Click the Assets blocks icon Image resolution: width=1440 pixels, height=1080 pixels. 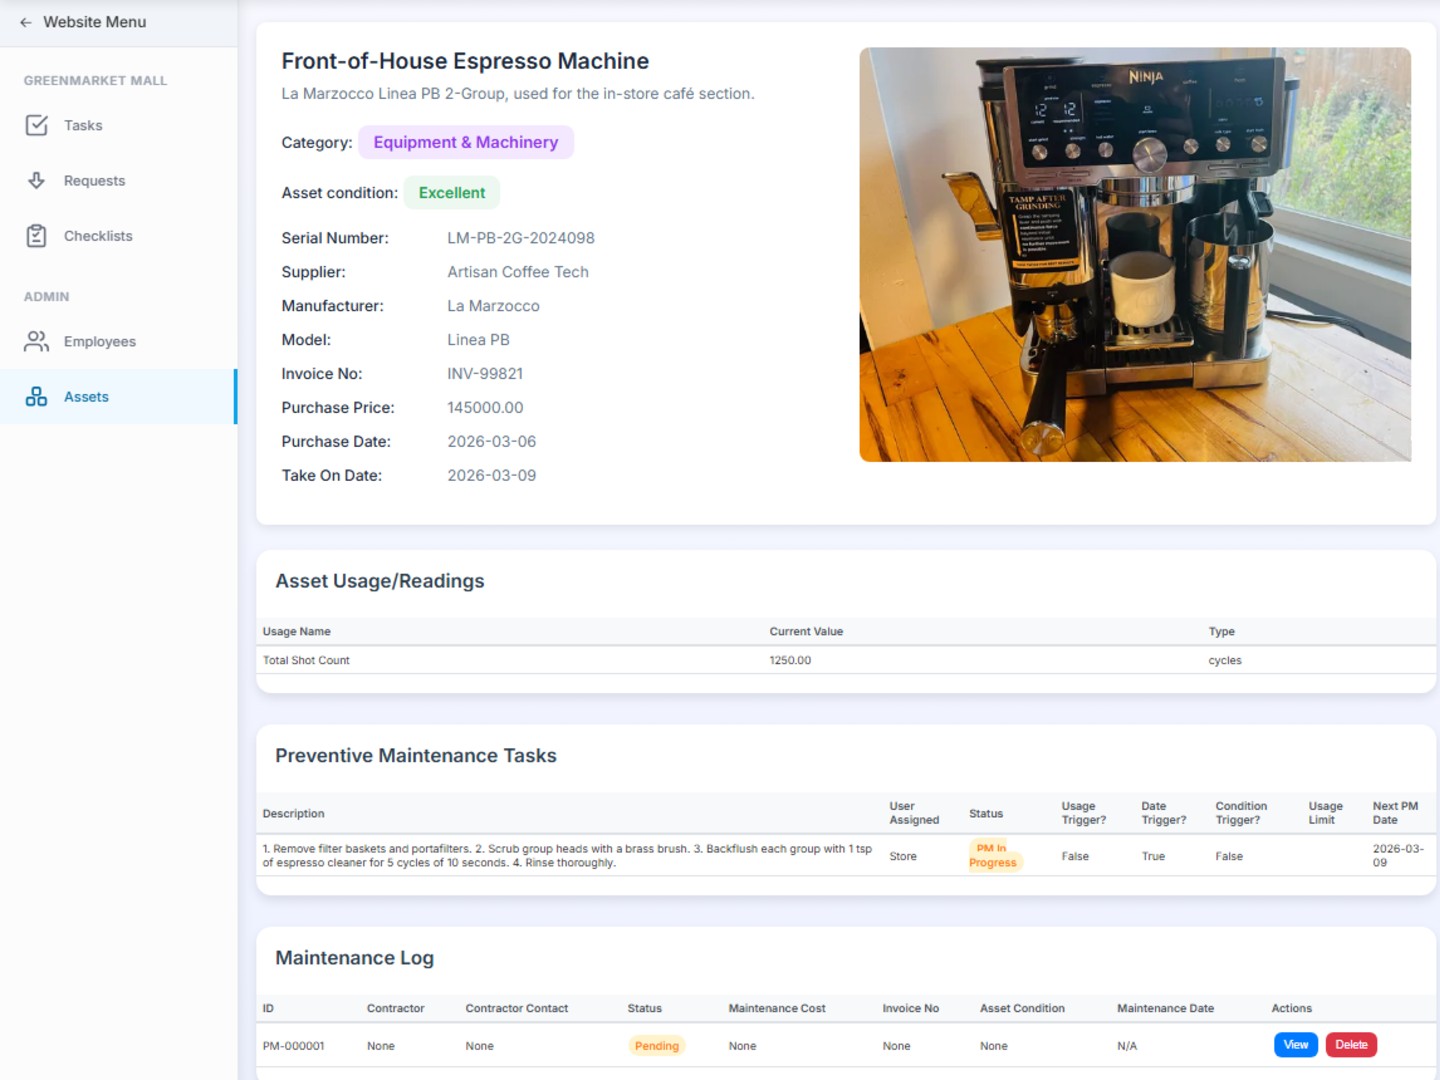[x=37, y=397]
